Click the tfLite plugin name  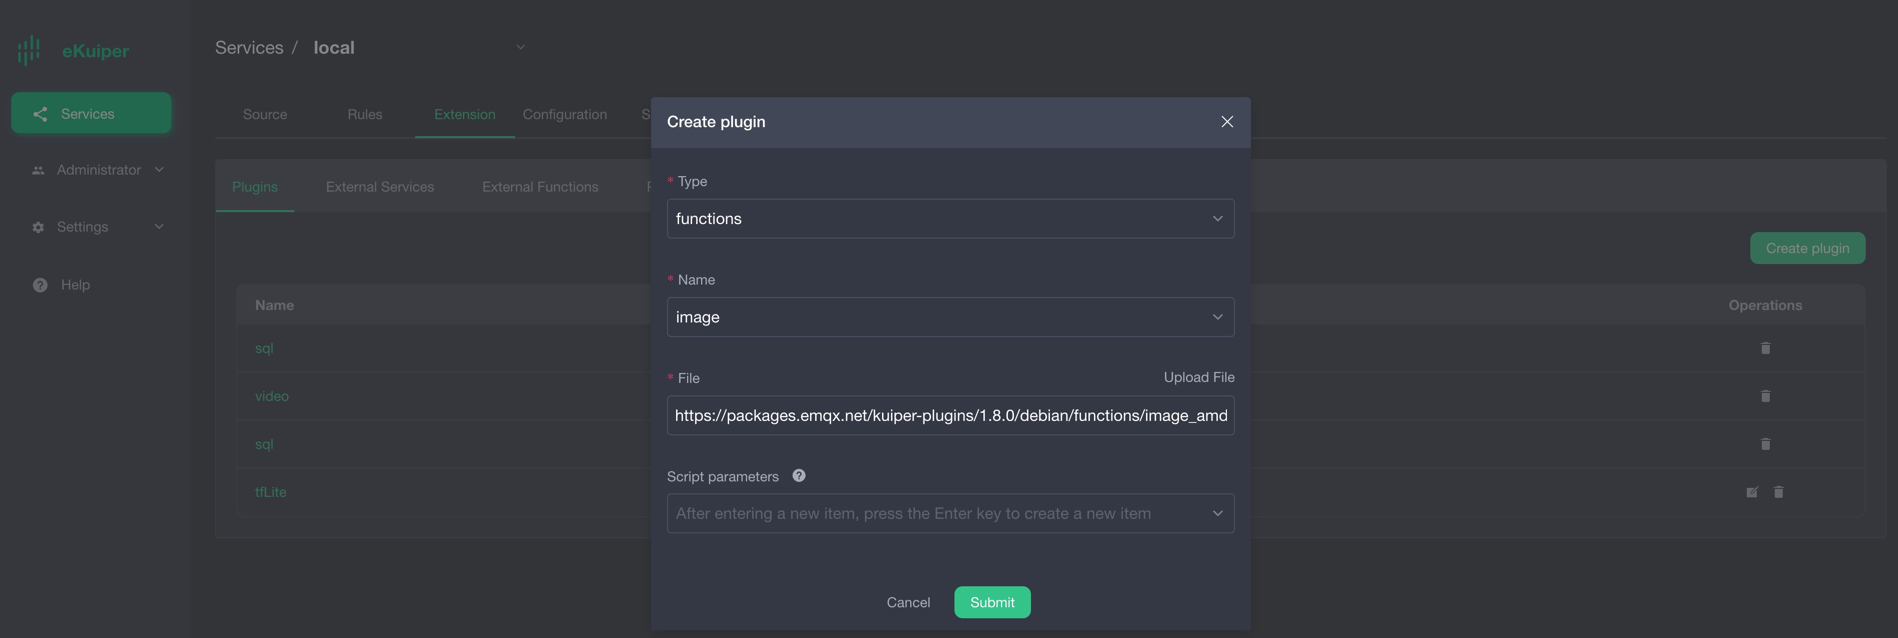point(271,492)
